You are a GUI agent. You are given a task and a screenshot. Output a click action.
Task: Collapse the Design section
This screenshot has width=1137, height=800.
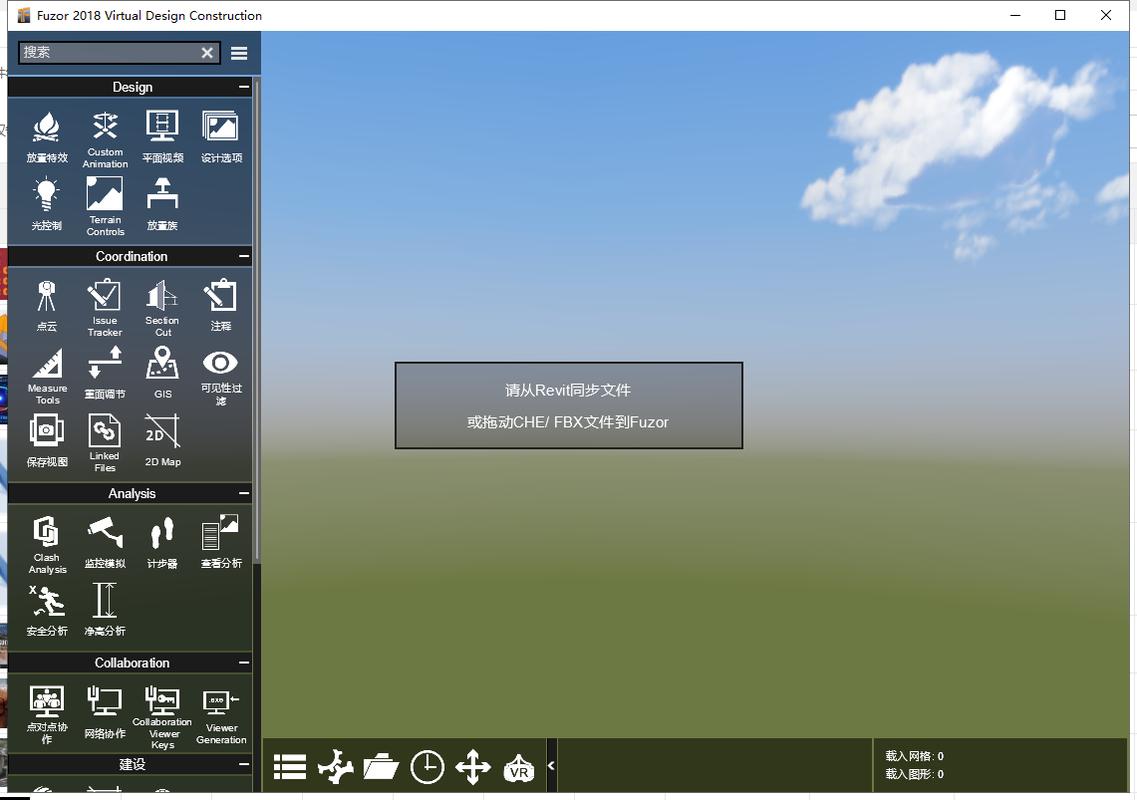coord(244,87)
